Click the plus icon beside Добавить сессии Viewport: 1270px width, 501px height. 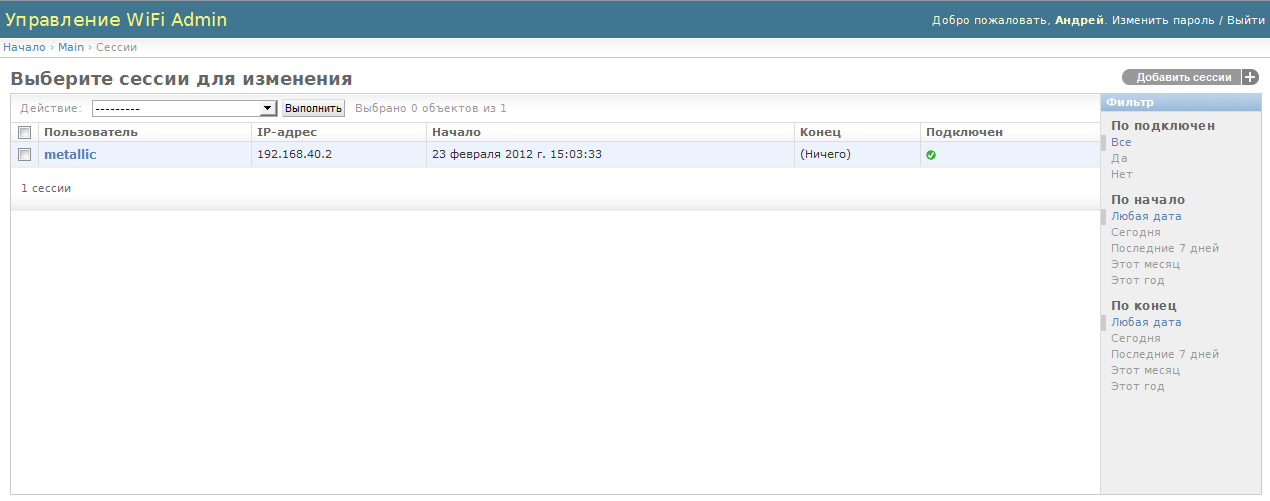1250,77
